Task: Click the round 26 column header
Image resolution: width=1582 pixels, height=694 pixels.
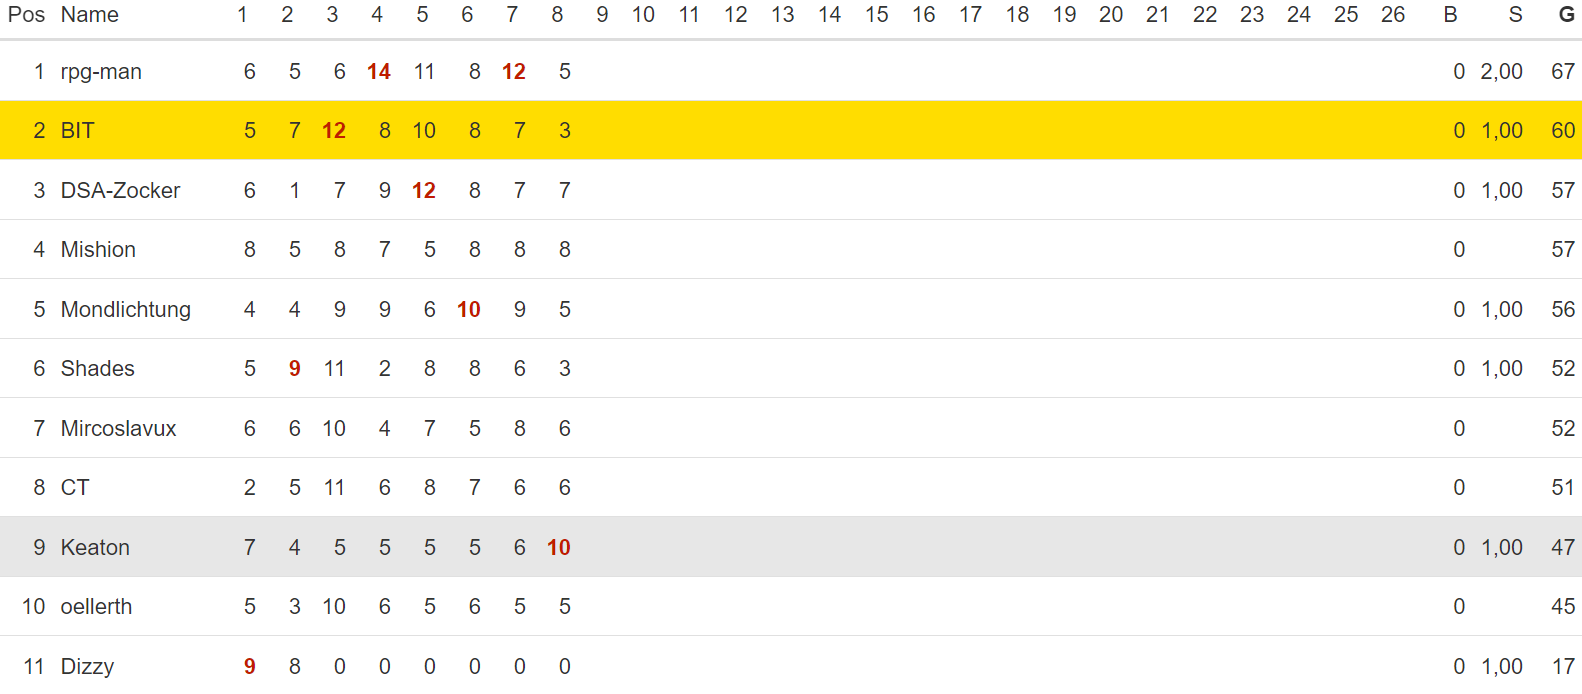Action: (1393, 15)
